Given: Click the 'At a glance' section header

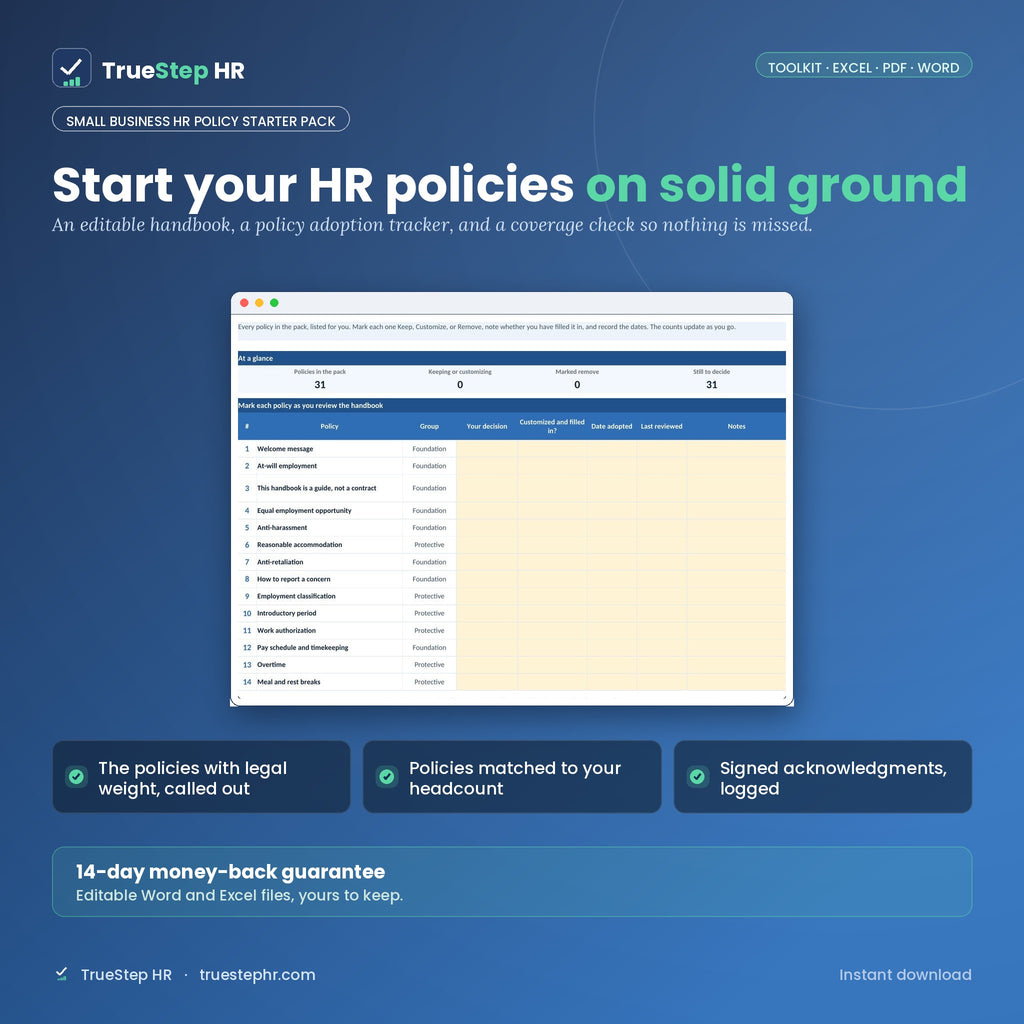Looking at the screenshot, I should point(511,358).
